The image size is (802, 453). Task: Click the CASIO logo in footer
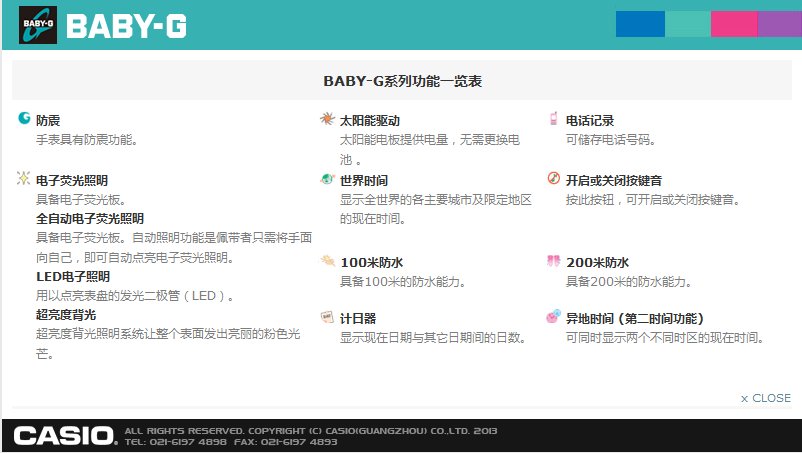[65, 436]
